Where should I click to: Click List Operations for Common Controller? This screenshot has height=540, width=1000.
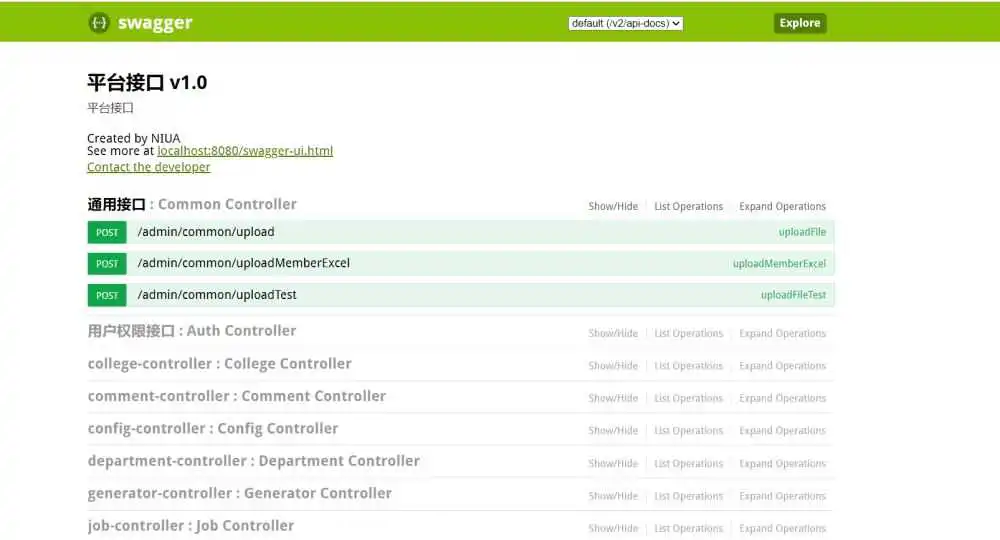point(689,207)
